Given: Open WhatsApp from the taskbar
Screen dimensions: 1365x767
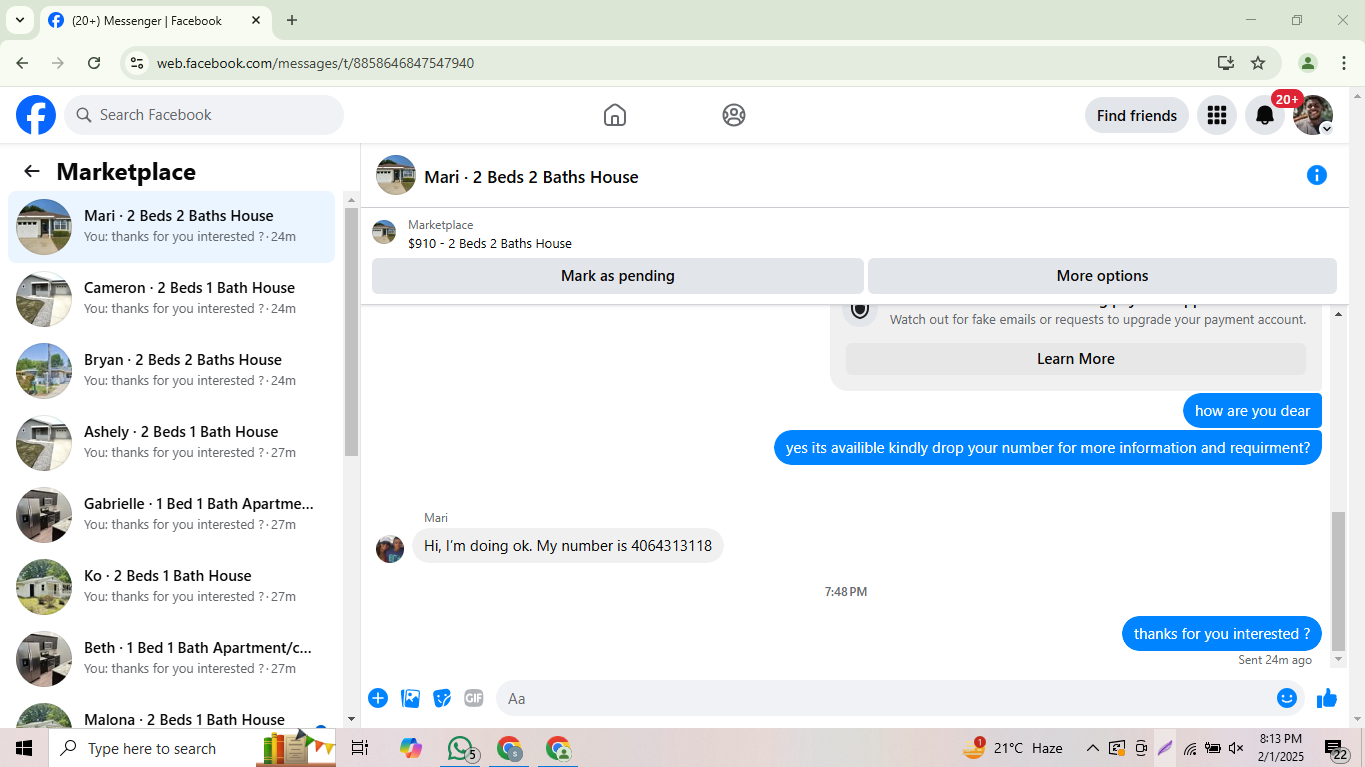Looking at the screenshot, I should (460, 748).
